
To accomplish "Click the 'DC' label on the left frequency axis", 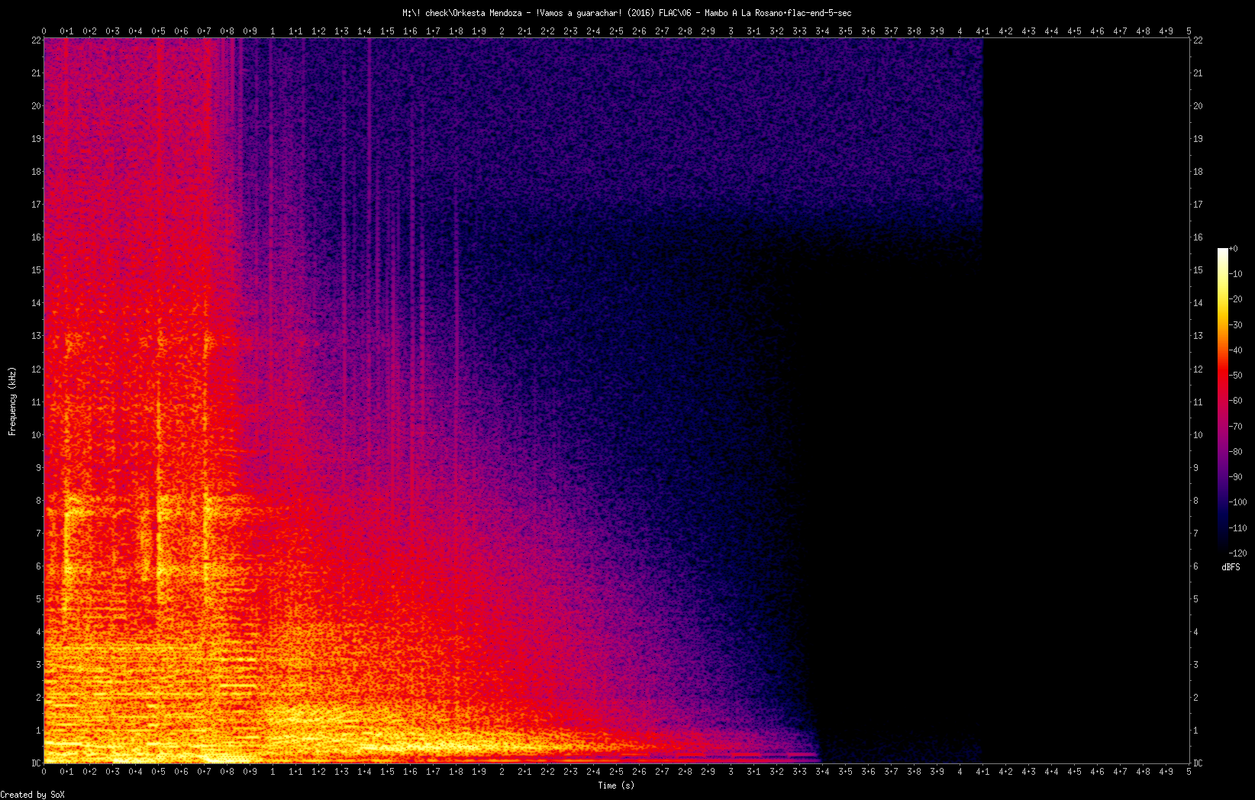I will pos(34,763).
